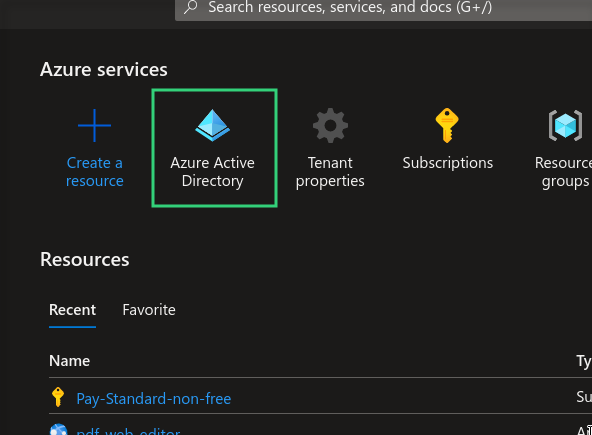
Task: Click the Subscriptions label
Action: [447, 163]
